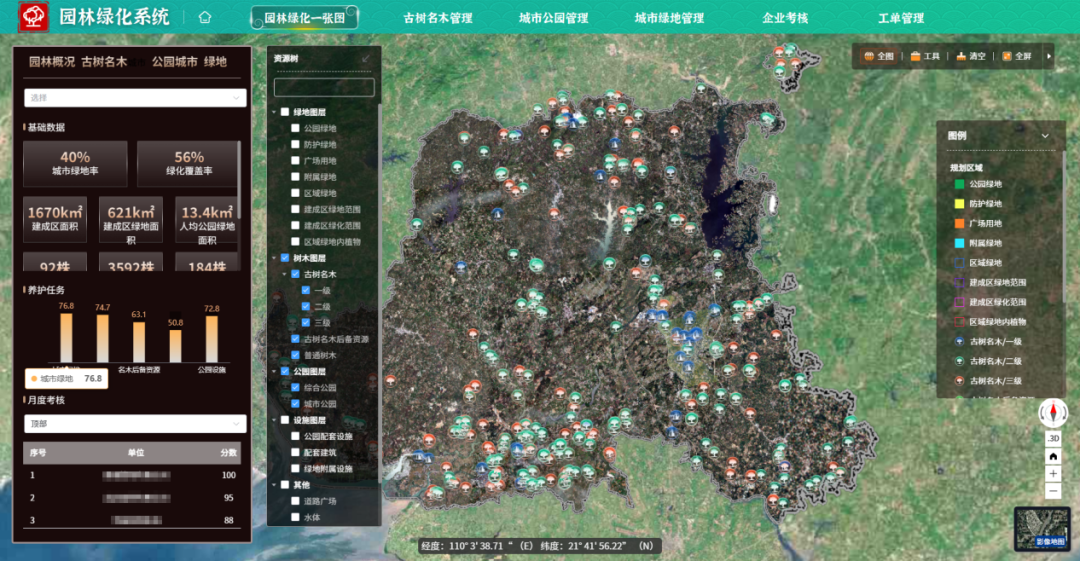
Task: Click the 建成区绿化范围 magenta outline symbol
Action: pyautogui.click(x=959, y=302)
